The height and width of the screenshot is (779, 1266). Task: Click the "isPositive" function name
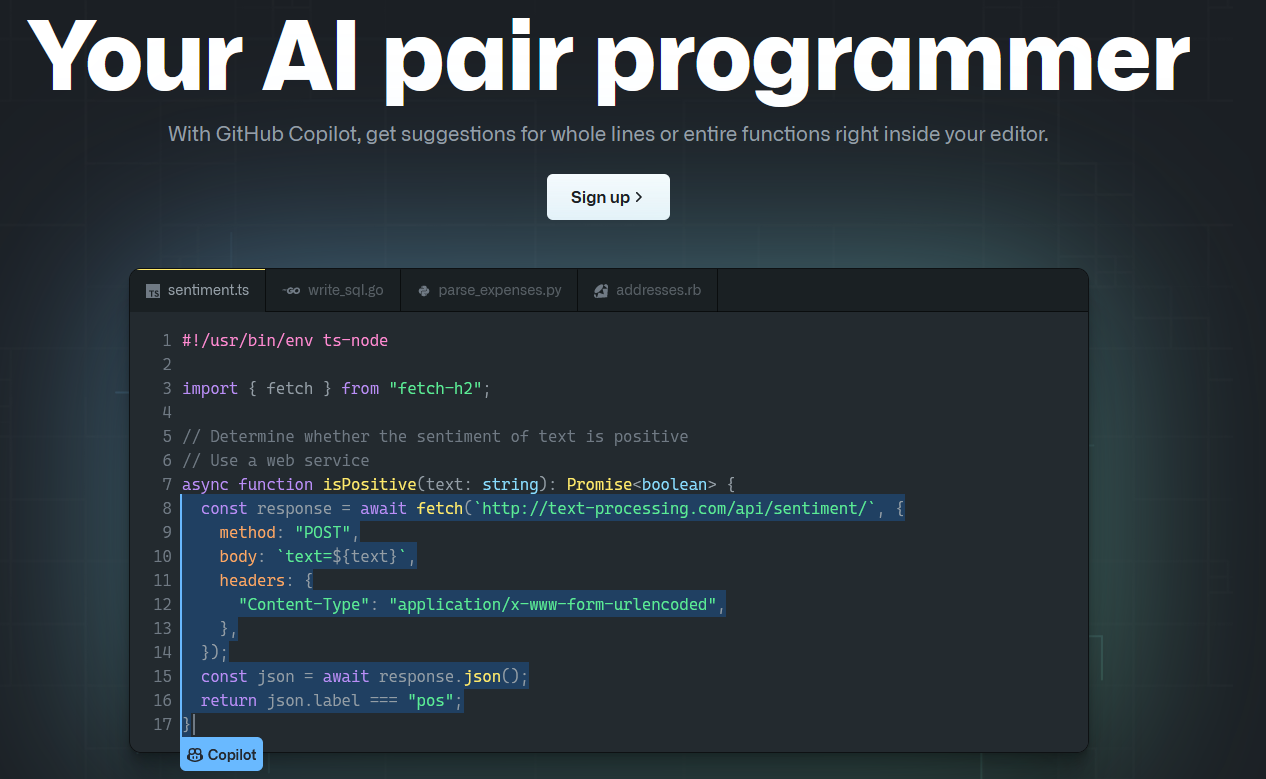369,484
